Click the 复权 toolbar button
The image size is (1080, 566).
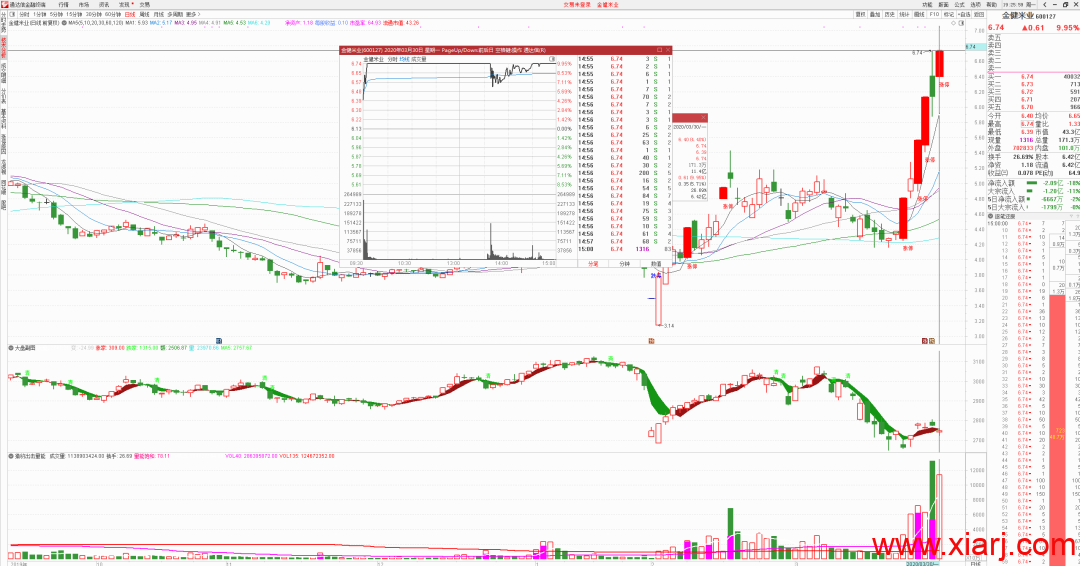click(860, 14)
